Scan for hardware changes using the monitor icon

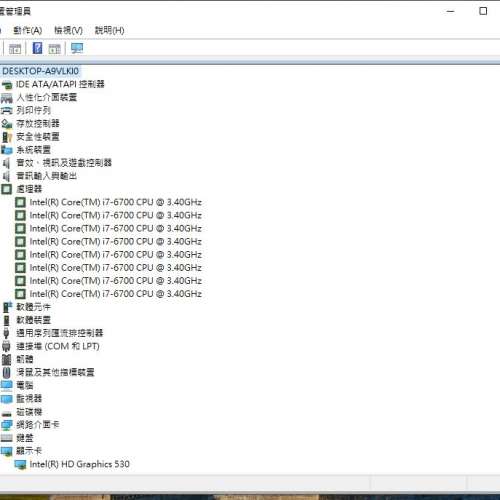[x=77, y=49]
